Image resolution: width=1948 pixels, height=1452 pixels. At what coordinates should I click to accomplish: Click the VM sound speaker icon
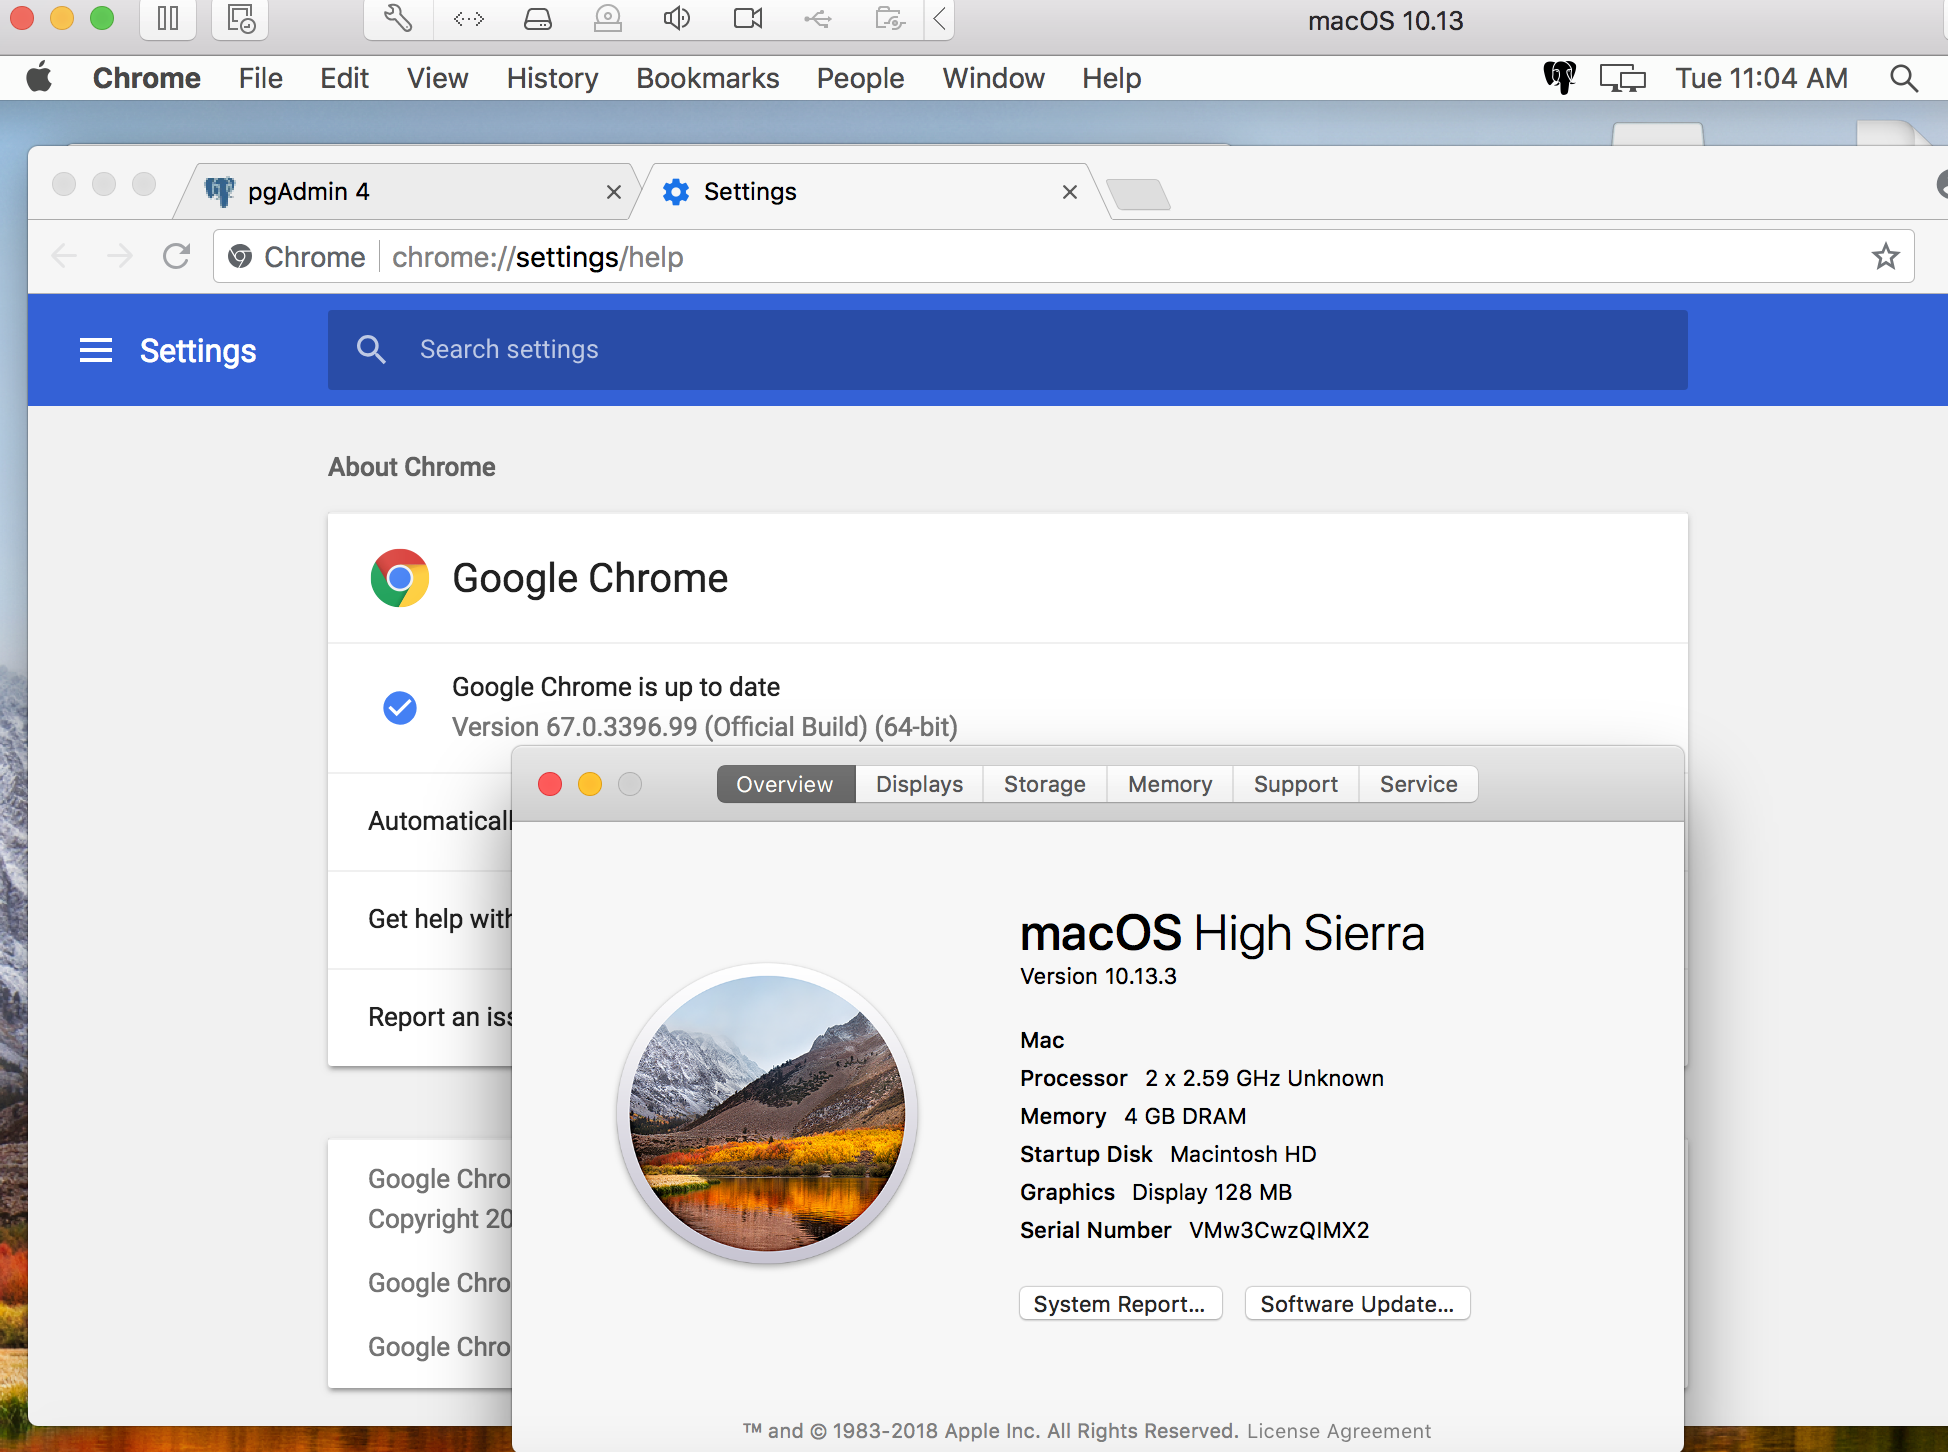677,19
